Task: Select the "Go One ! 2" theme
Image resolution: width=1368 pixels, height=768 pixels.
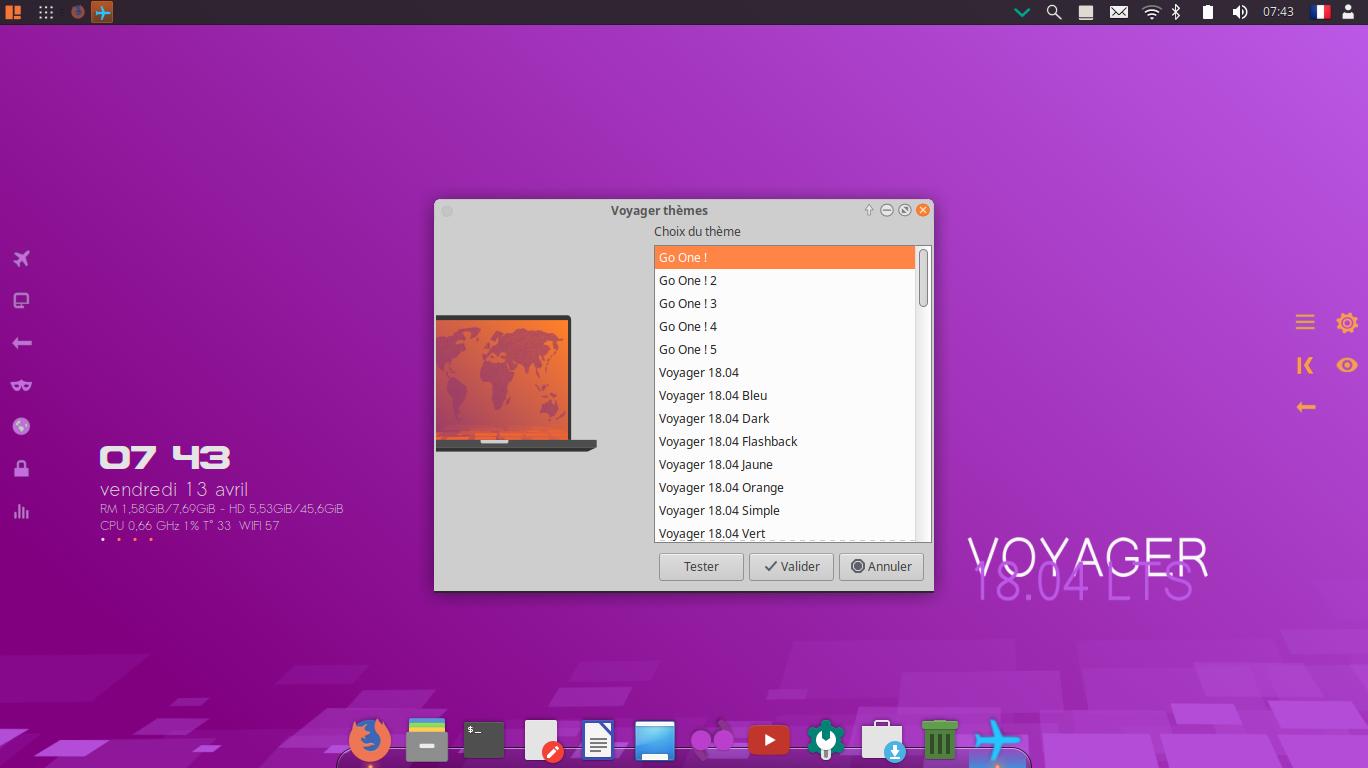Action: (x=785, y=281)
